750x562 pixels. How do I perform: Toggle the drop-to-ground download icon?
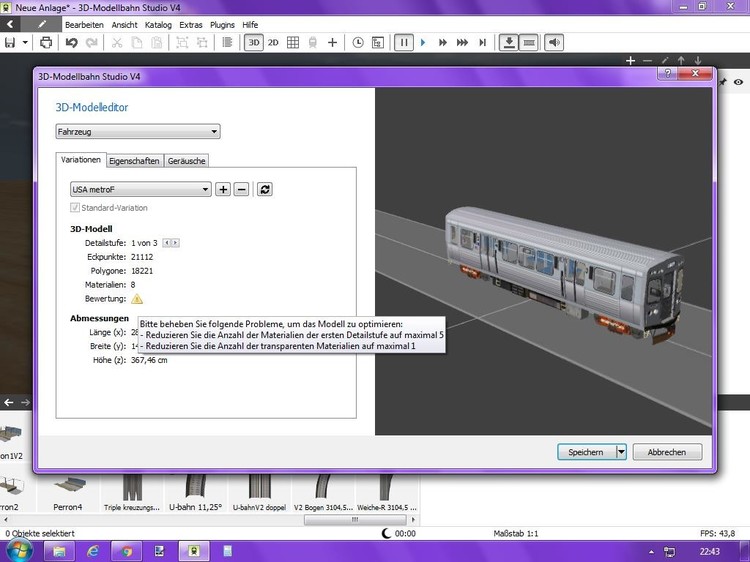[509, 43]
